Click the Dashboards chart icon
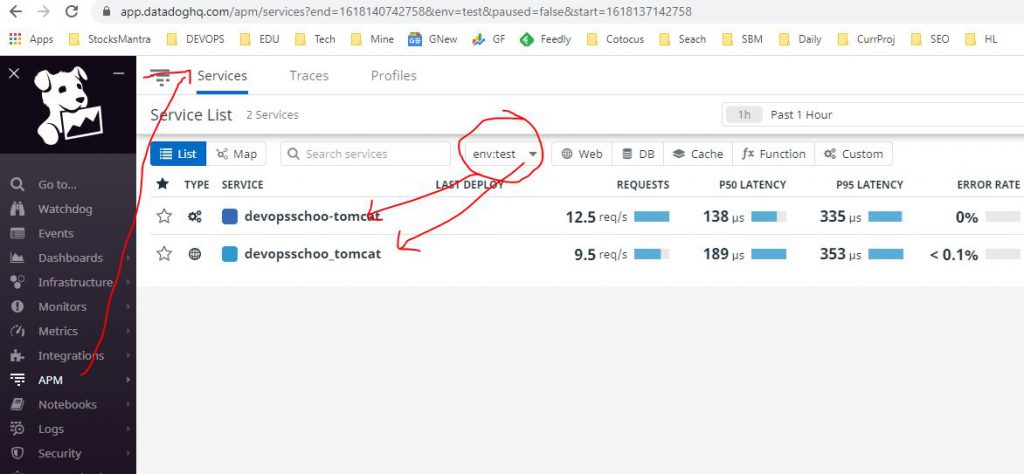1024x474 pixels. tap(17, 258)
